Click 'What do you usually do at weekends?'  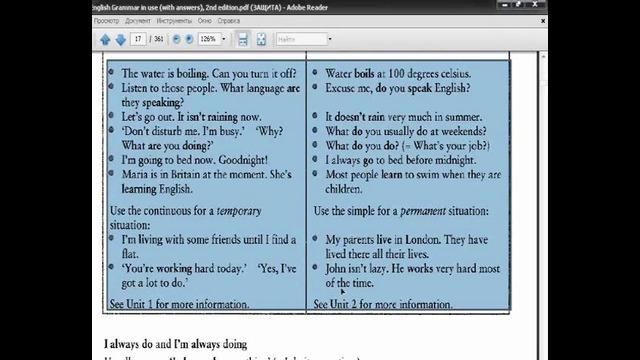point(406,131)
